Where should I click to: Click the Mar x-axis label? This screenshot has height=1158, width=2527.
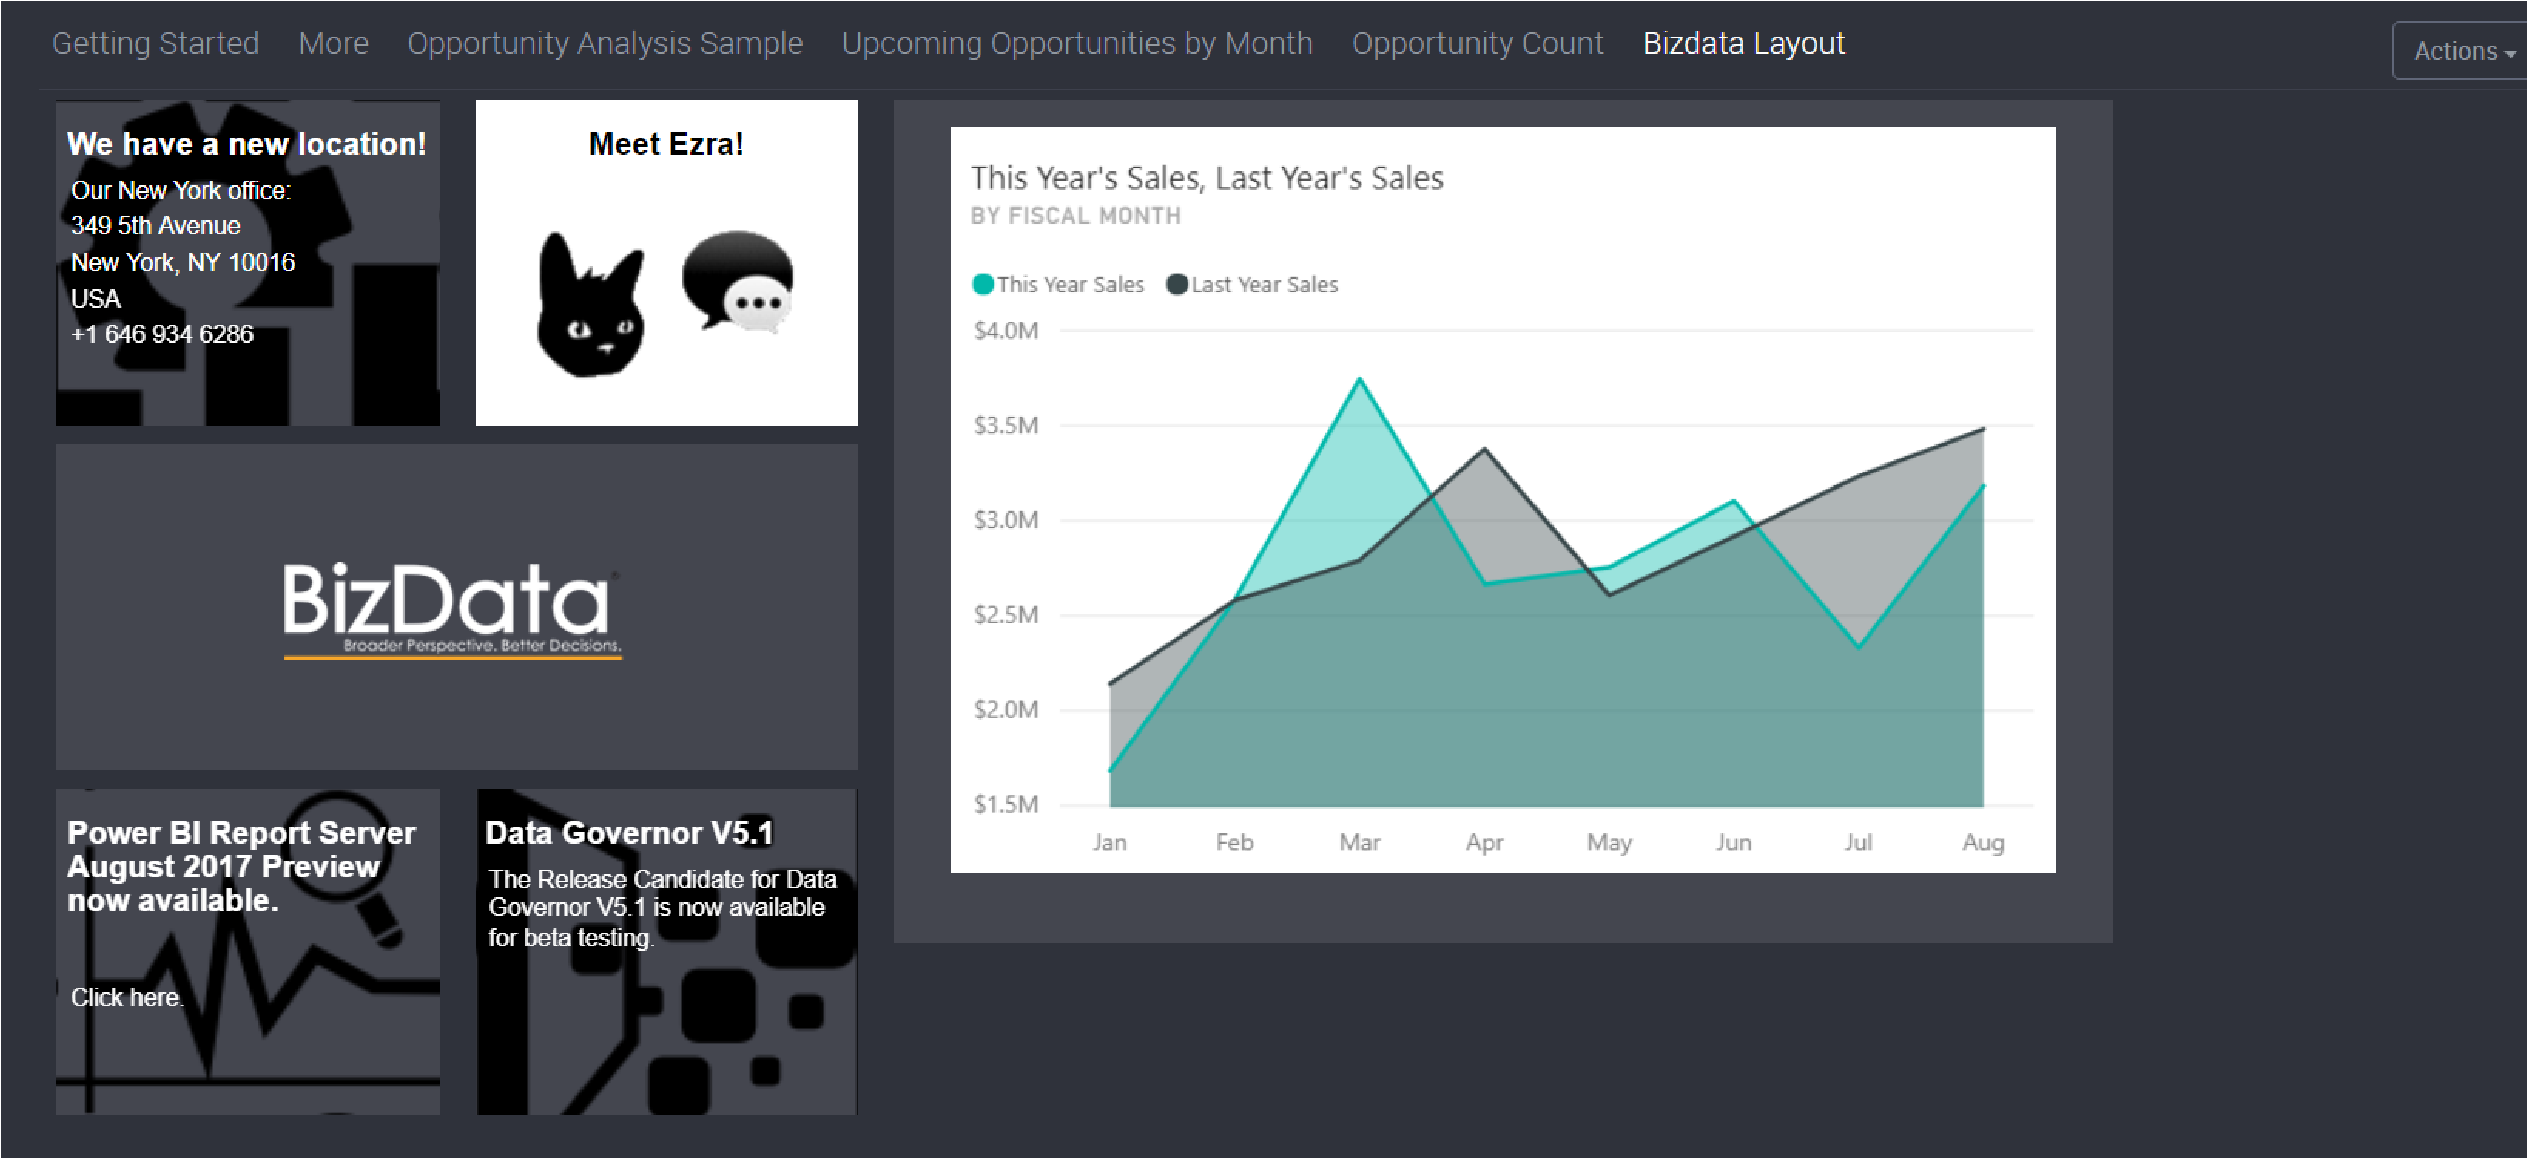pos(1360,842)
